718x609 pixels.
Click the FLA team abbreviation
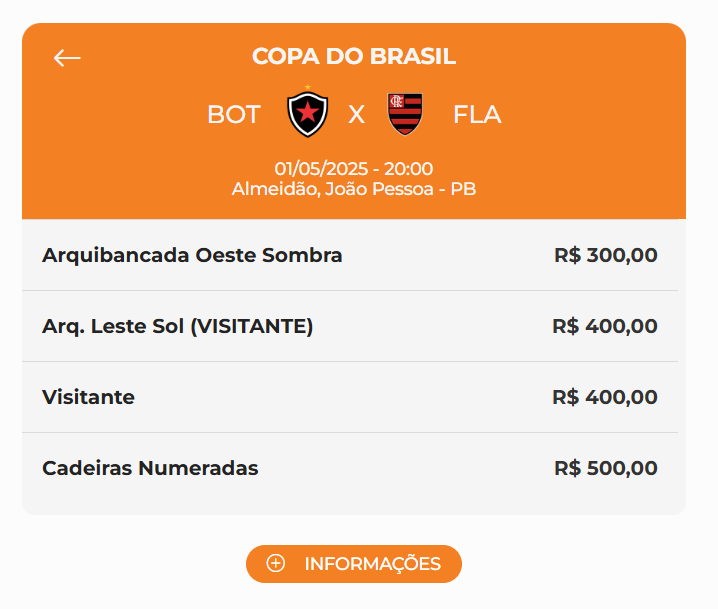coord(477,115)
